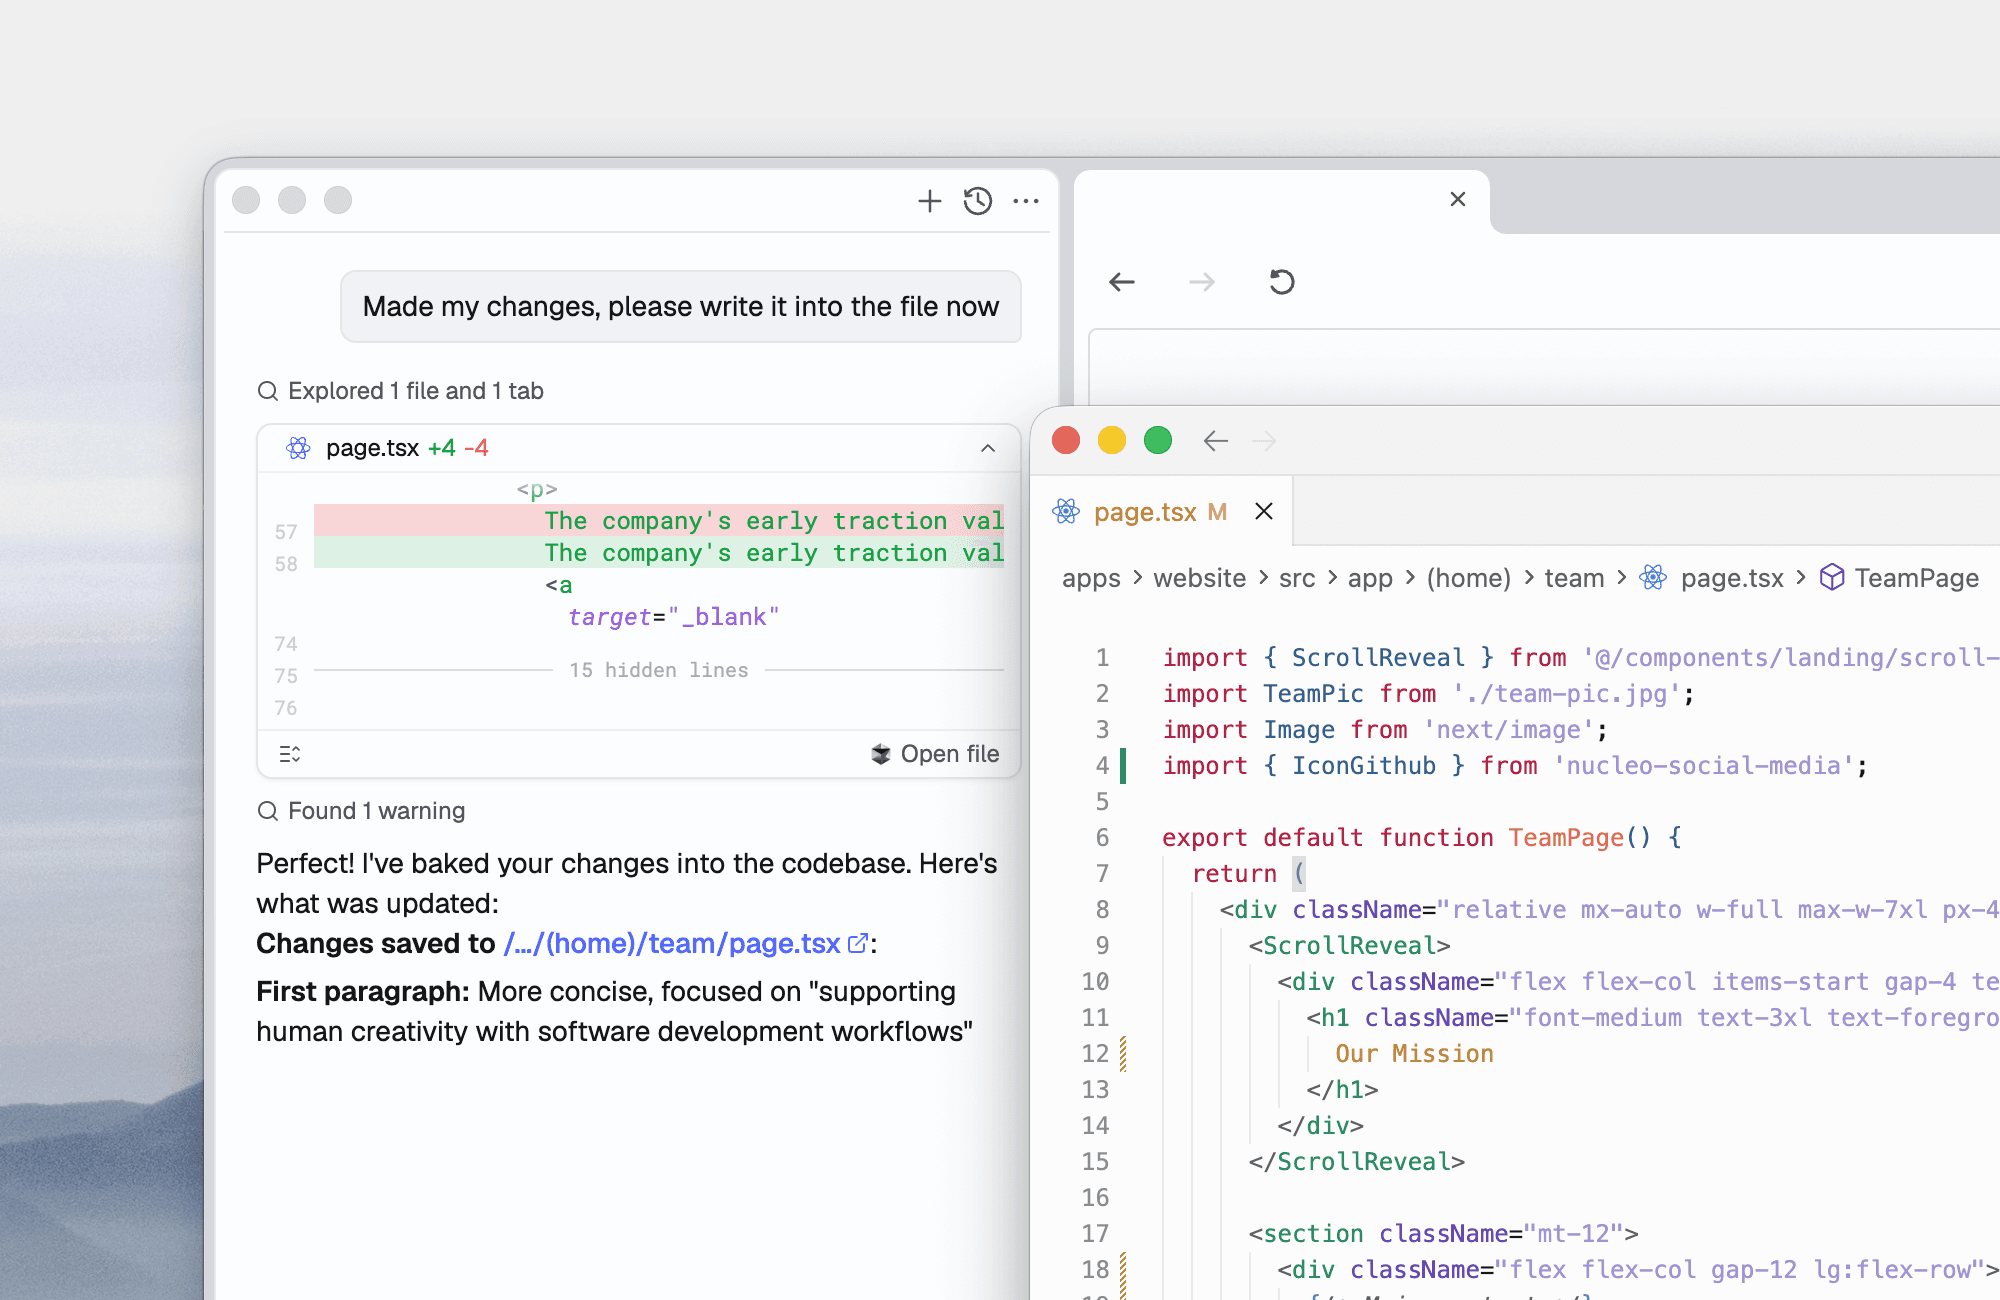
Task: Click the React icon on the page.tsx diff card
Action: pyautogui.click(x=296, y=448)
